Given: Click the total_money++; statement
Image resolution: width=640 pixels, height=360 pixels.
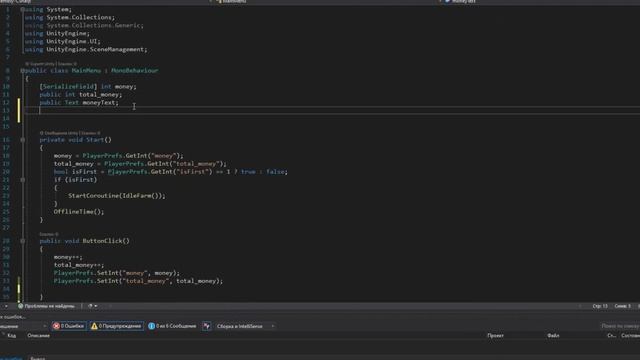Looking at the screenshot, I should 79,265.
